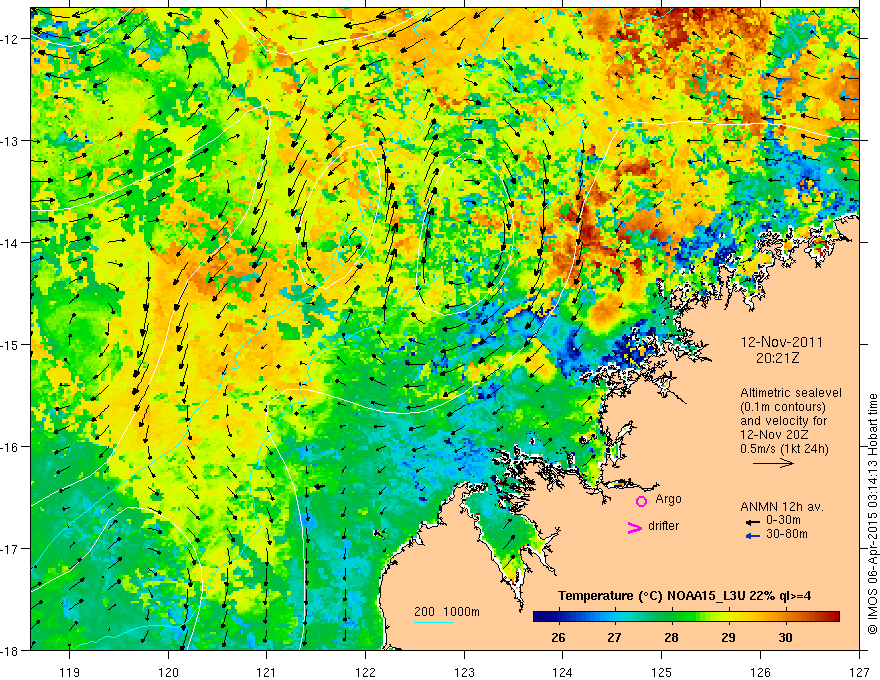Click the longitude axis label 124

point(563,673)
